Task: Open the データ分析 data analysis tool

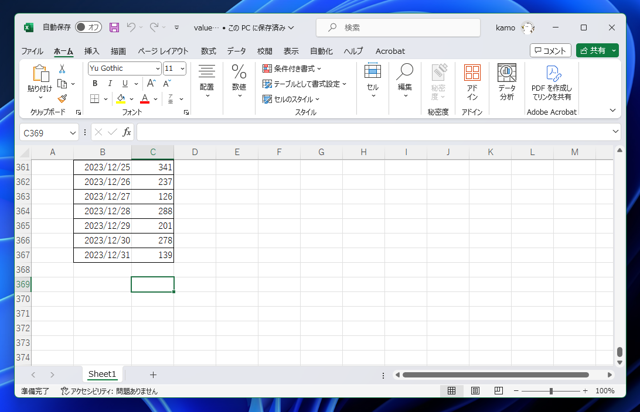Action: [x=507, y=81]
